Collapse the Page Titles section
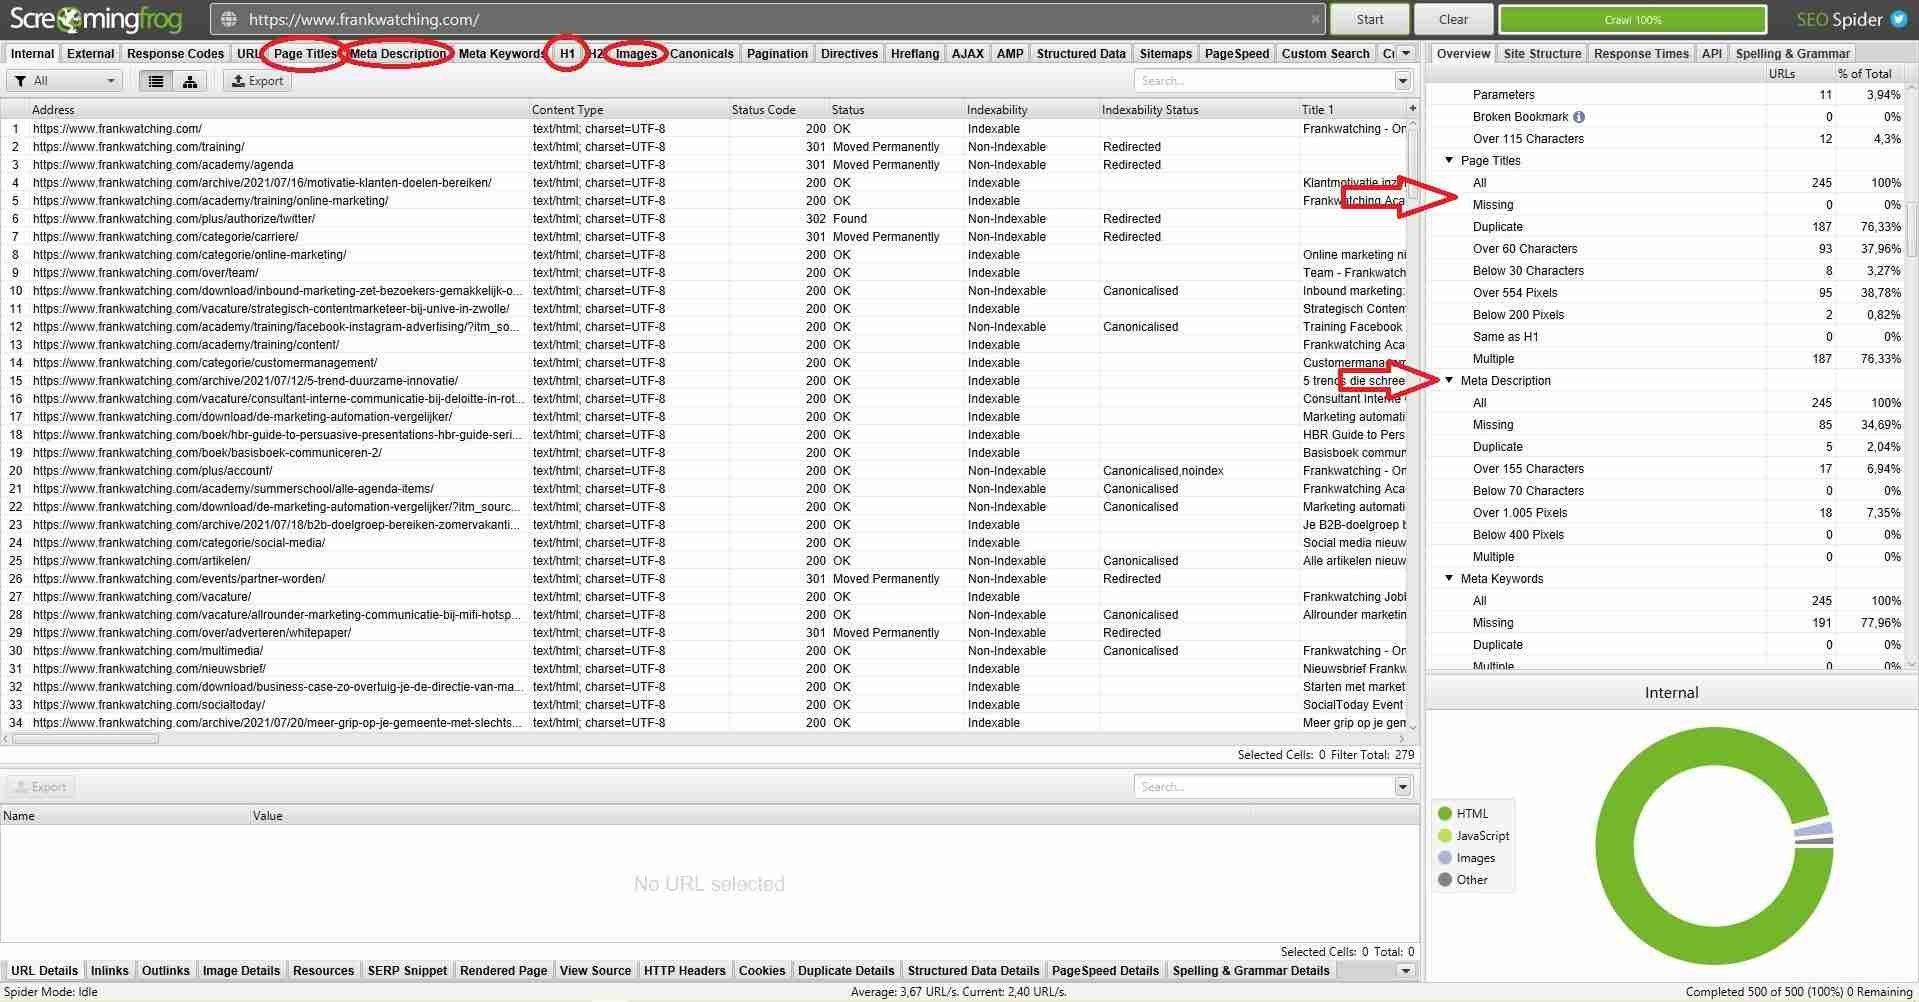Screen dimensions: 1919x1002 (x=1449, y=160)
